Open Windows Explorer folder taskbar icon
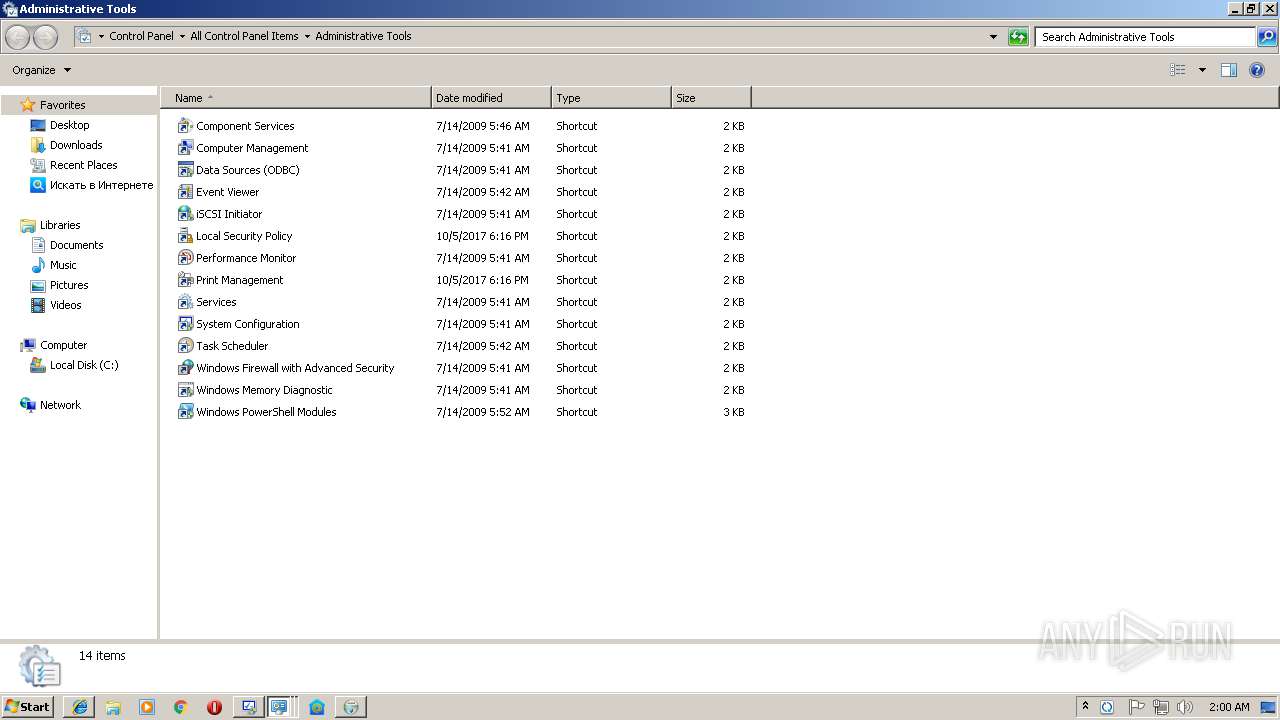The height and width of the screenshot is (720, 1280). 113,707
